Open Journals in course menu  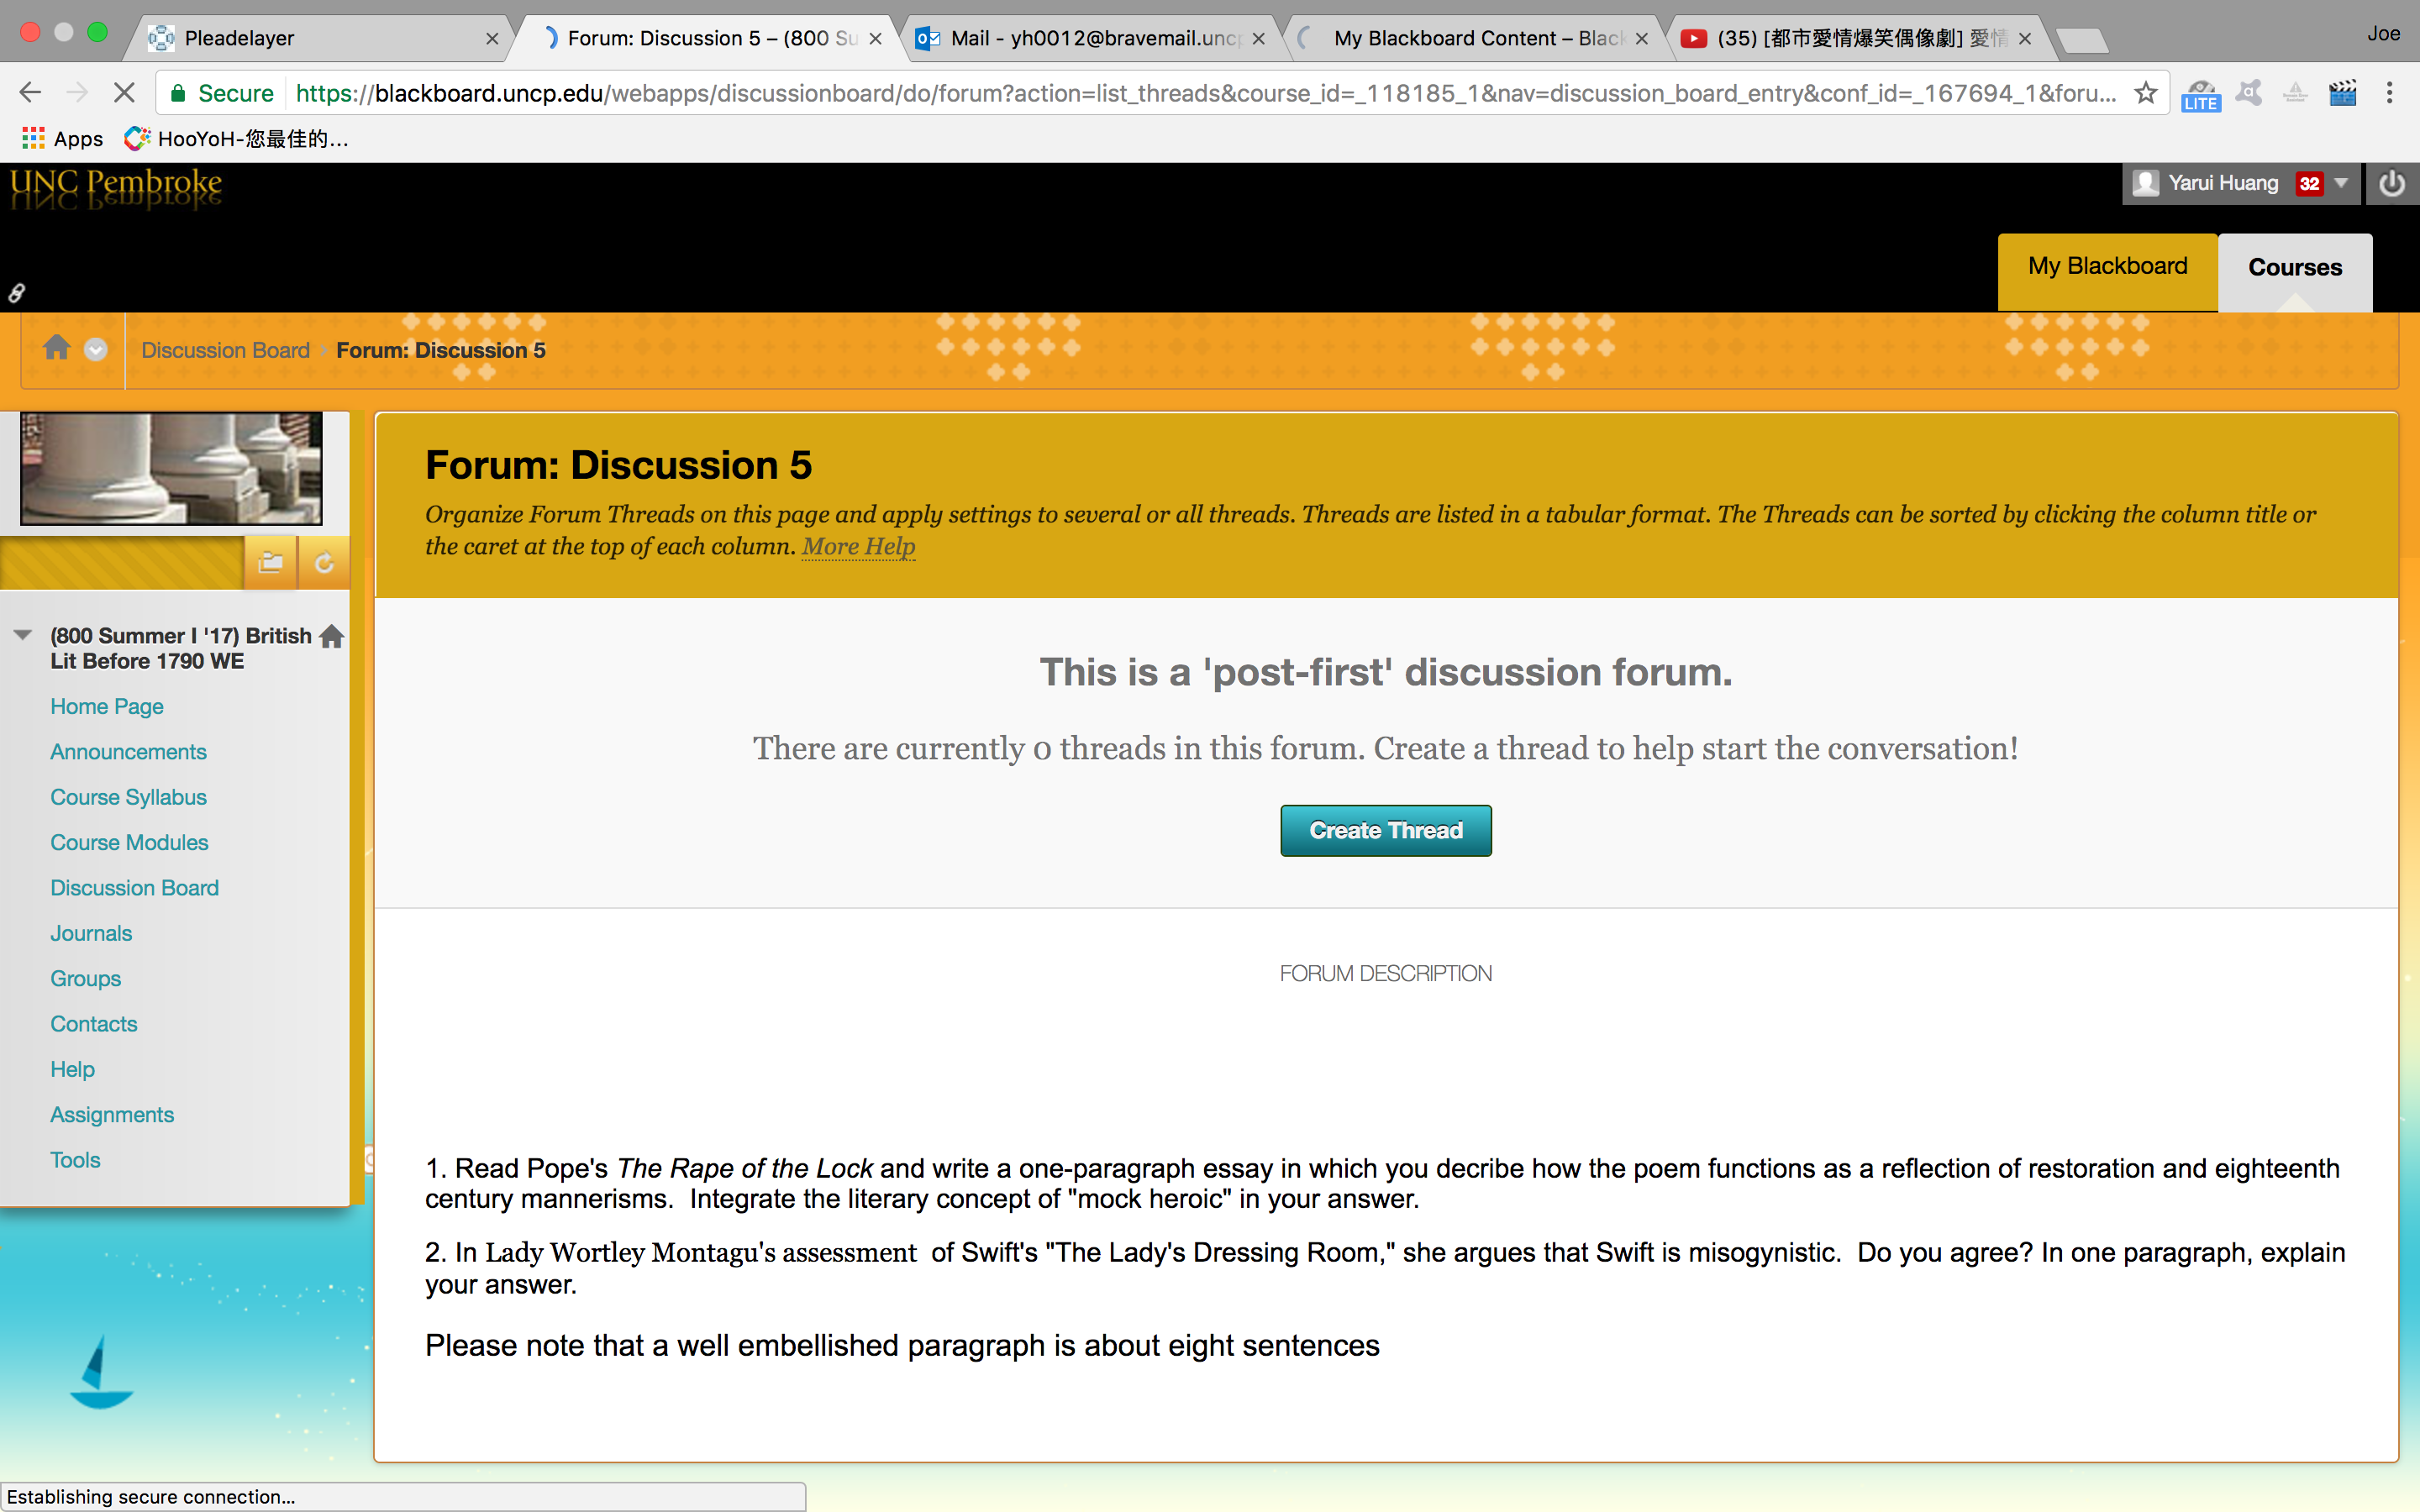[x=91, y=933]
